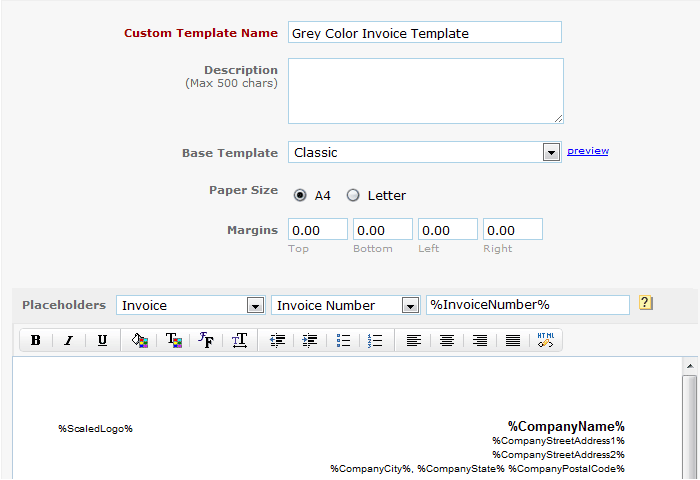The image size is (700, 480).
Task: Edit Custom Template Name field
Action: coord(425,33)
